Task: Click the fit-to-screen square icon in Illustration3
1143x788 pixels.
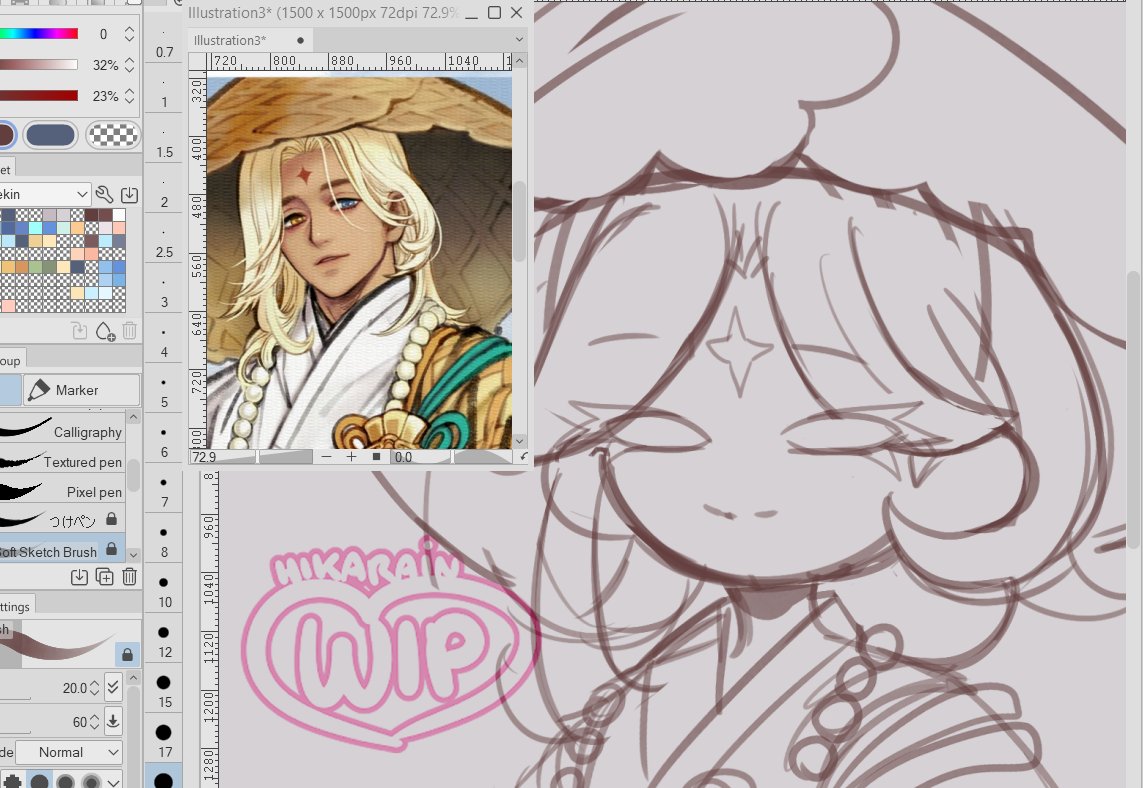Action: click(x=376, y=456)
